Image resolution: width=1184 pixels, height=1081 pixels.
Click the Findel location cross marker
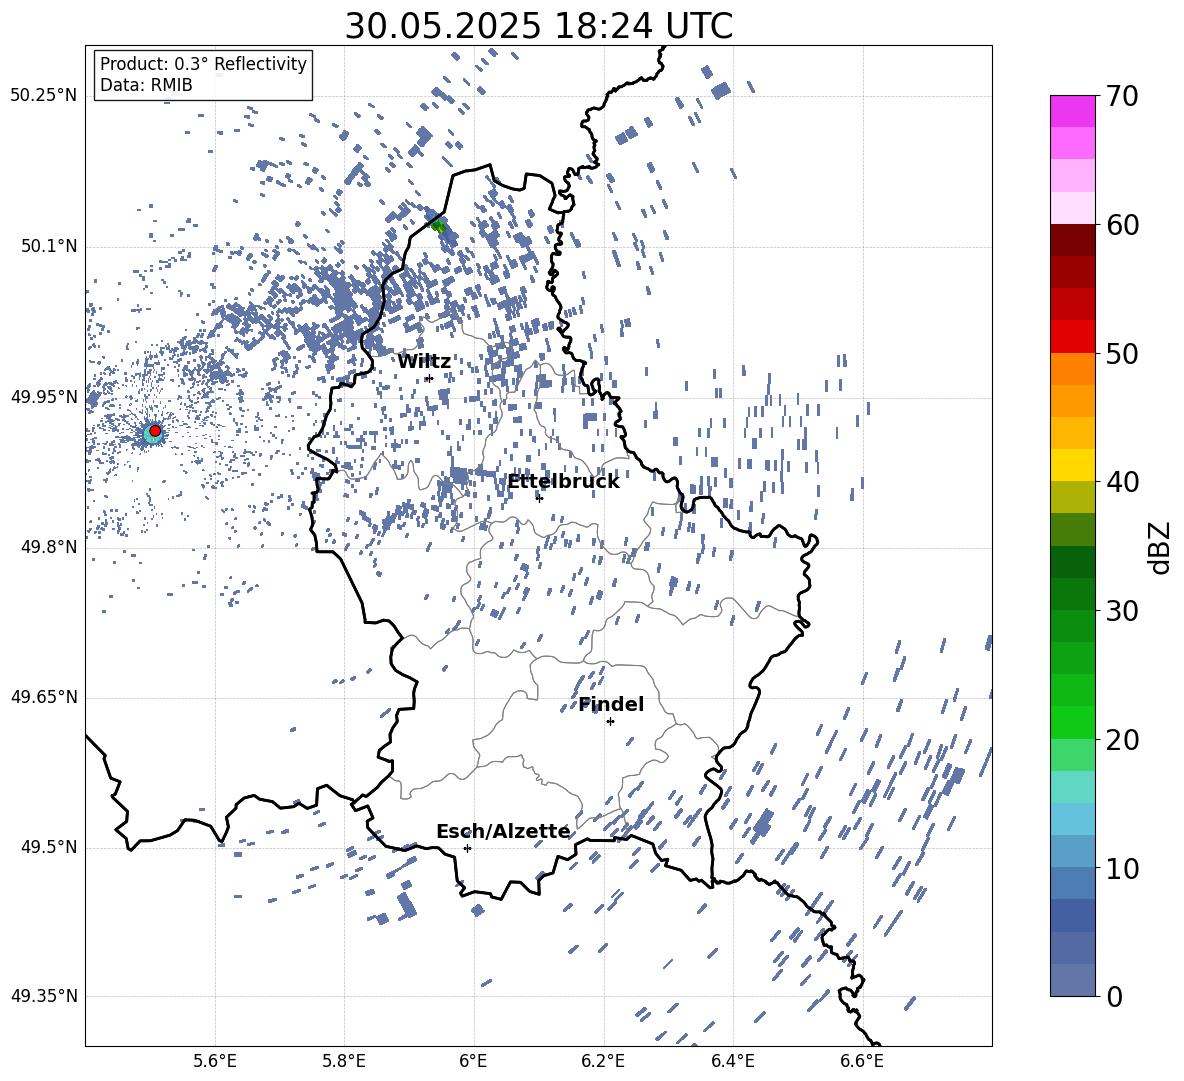pyautogui.click(x=610, y=721)
